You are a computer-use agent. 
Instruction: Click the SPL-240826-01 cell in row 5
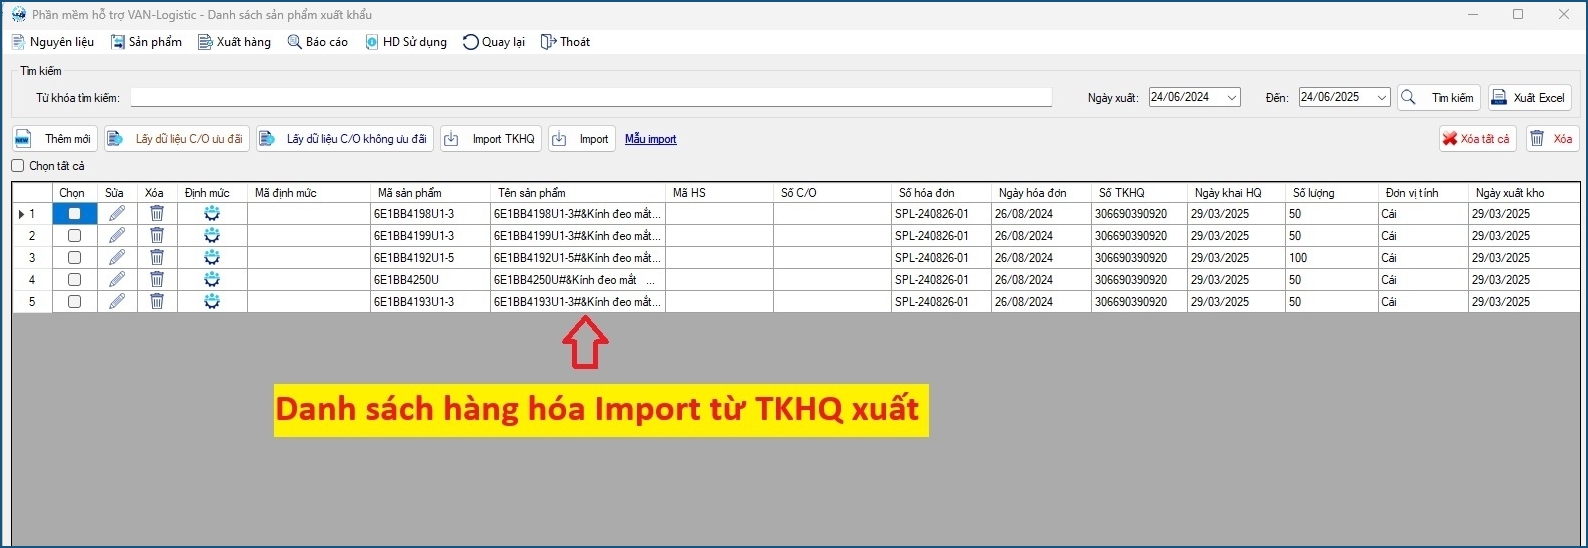[x=941, y=301]
